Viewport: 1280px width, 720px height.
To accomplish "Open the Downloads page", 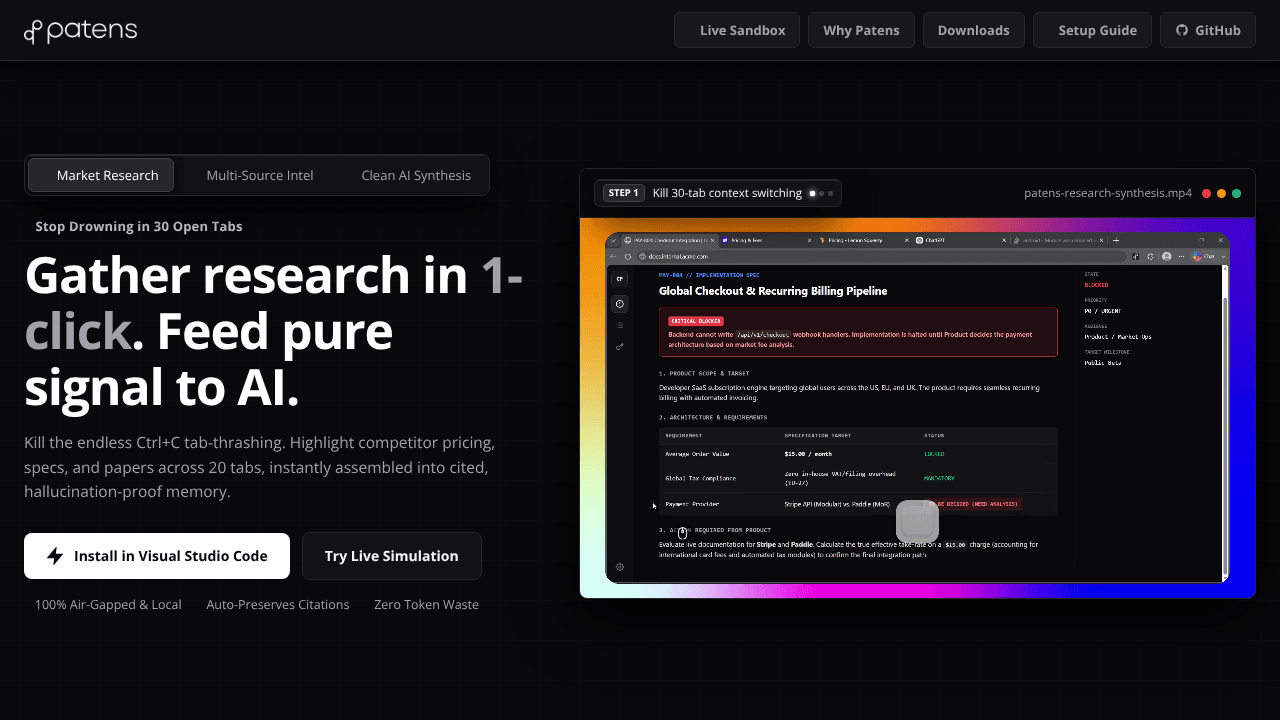I will pyautogui.click(x=973, y=30).
